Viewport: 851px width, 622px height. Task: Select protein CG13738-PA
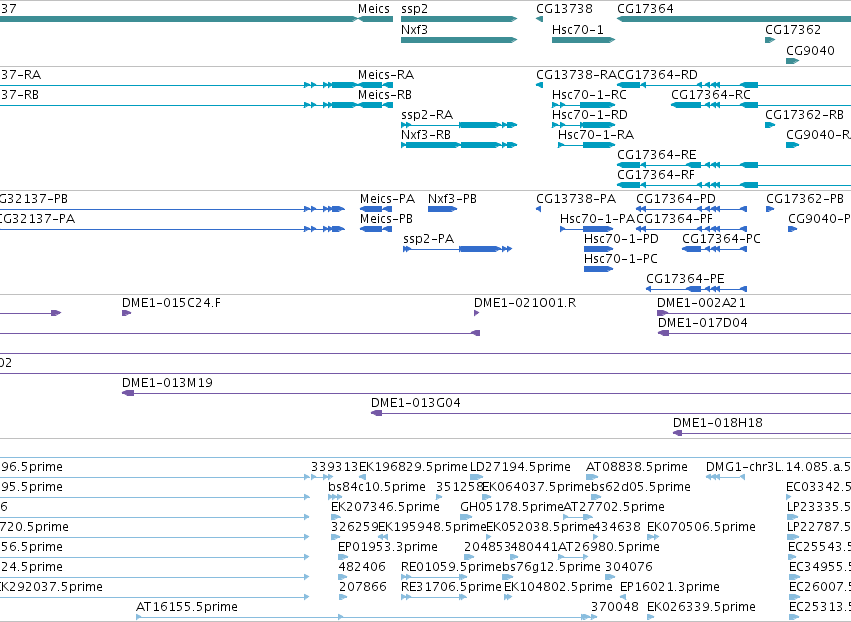[576, 199]
